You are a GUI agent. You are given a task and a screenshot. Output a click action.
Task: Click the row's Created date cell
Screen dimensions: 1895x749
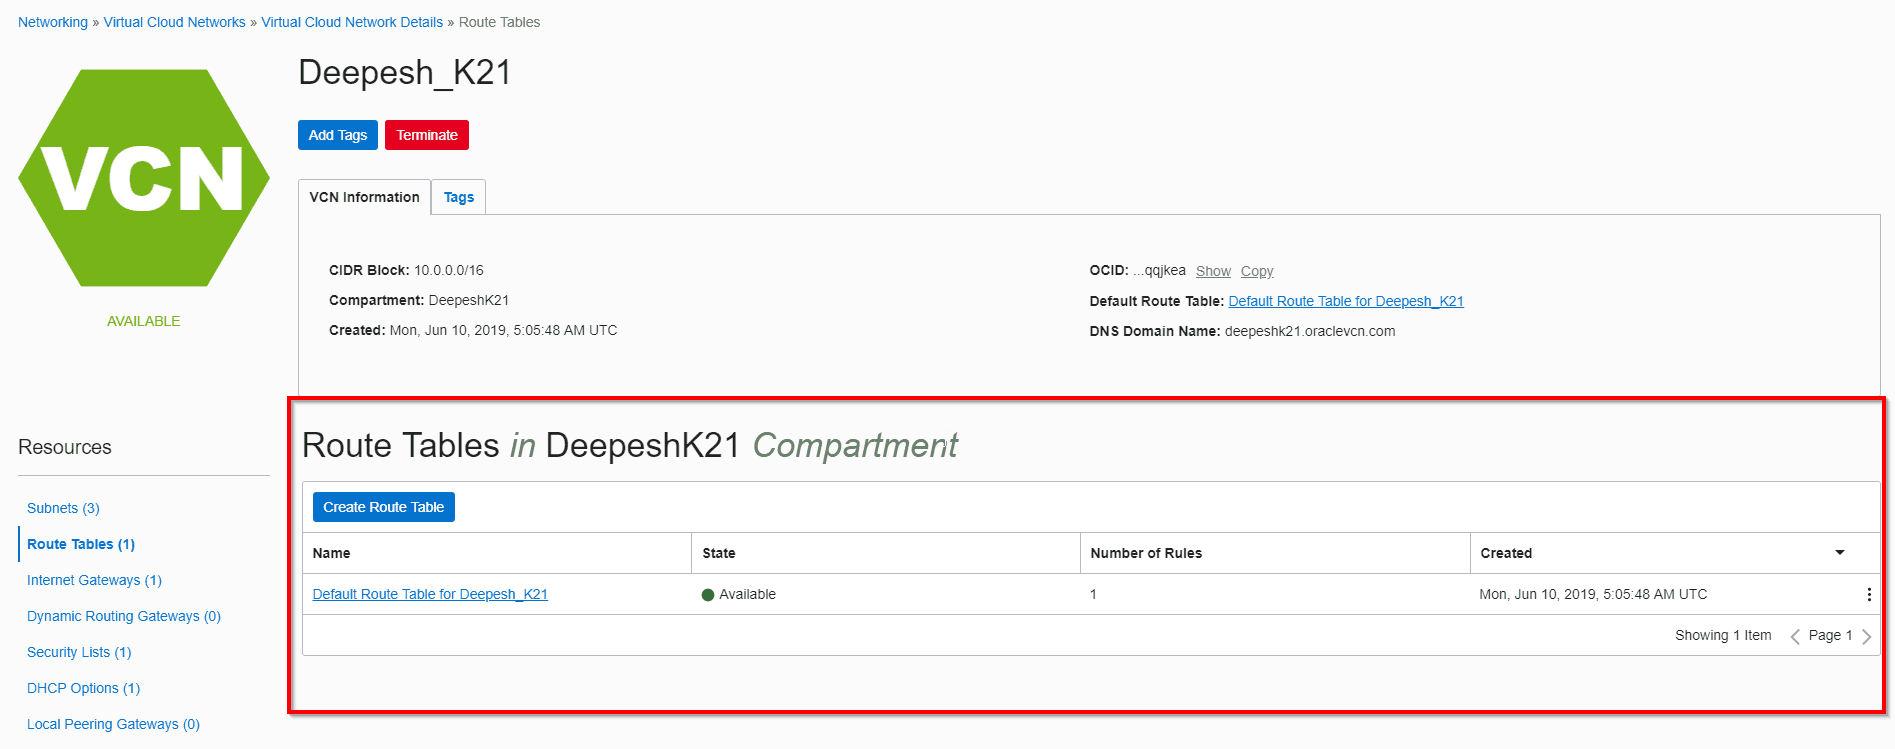click(1593, 594)
